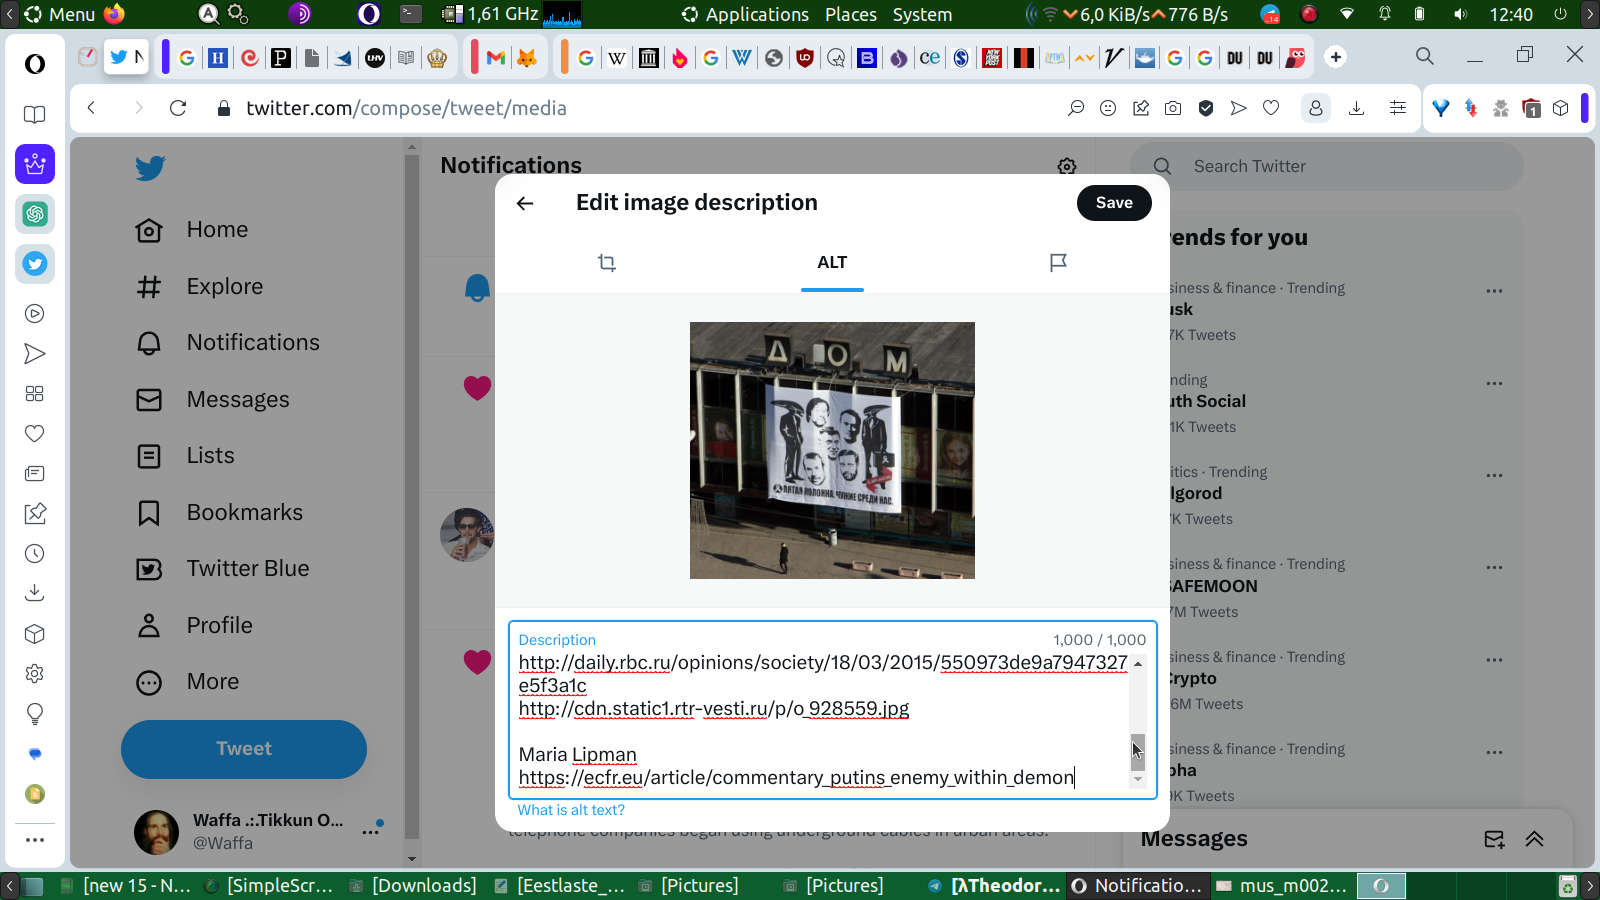This screenshot has height=900, width=1600.
Task: Open the Opera profile account icon
Action: [x=1316, y=108]
